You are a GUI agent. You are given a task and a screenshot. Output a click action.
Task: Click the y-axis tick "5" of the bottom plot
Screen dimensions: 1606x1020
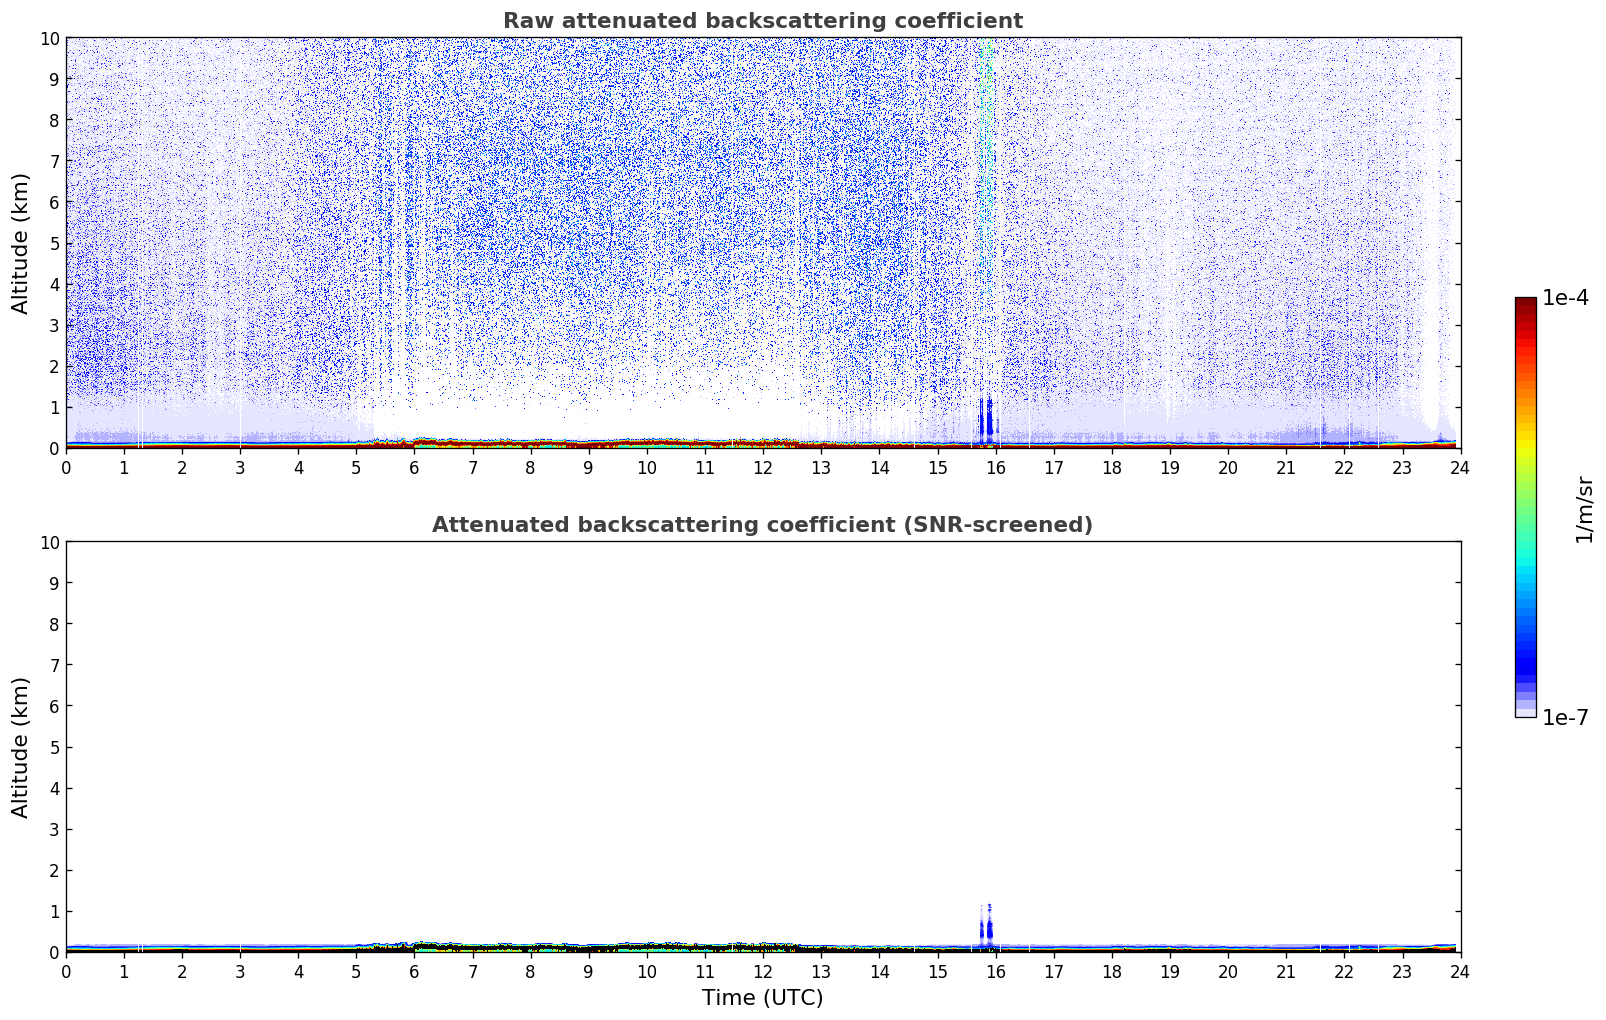pos(54,747)
